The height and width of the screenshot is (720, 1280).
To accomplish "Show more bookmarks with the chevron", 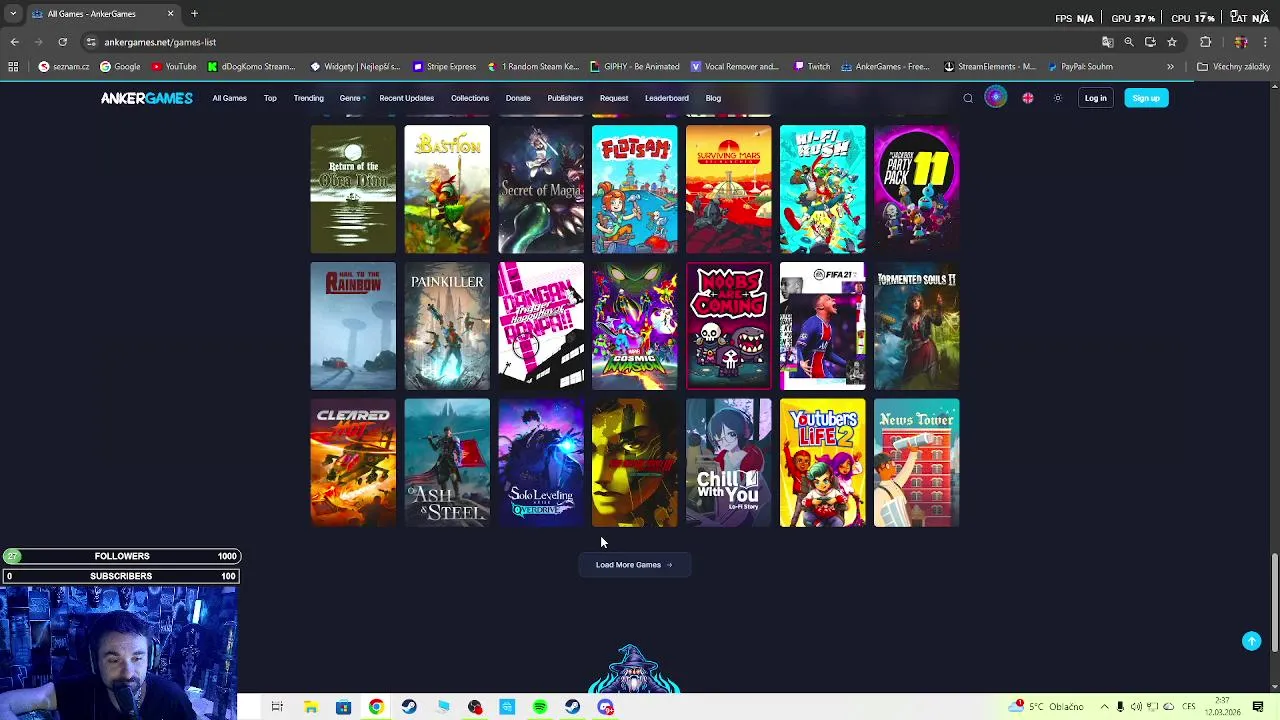I will 1170,67.
